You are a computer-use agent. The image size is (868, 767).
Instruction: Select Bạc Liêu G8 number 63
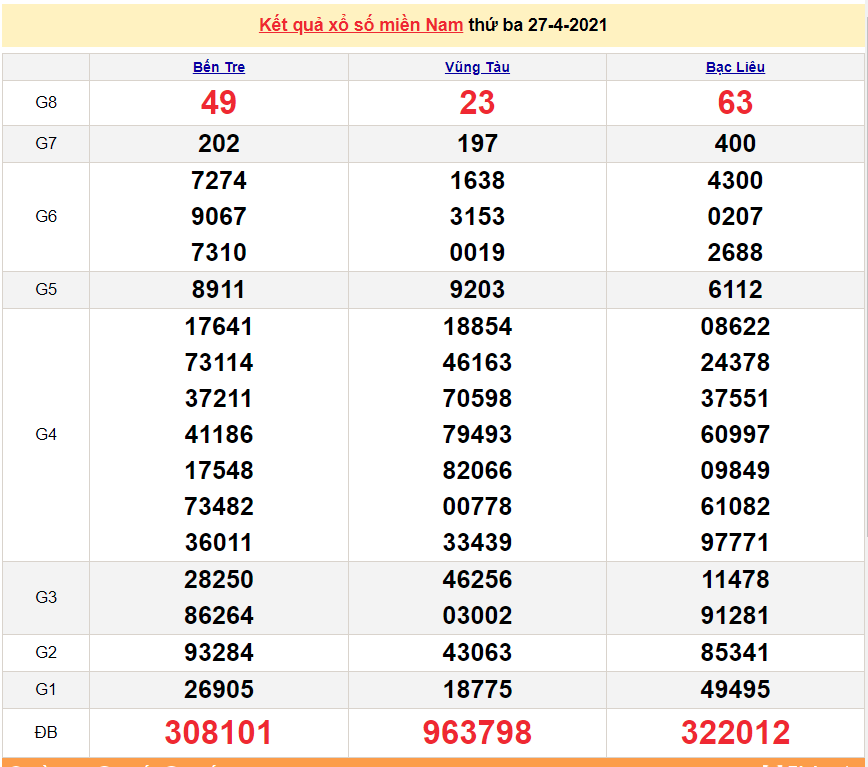pyautogui.click(x=735, y=102)
